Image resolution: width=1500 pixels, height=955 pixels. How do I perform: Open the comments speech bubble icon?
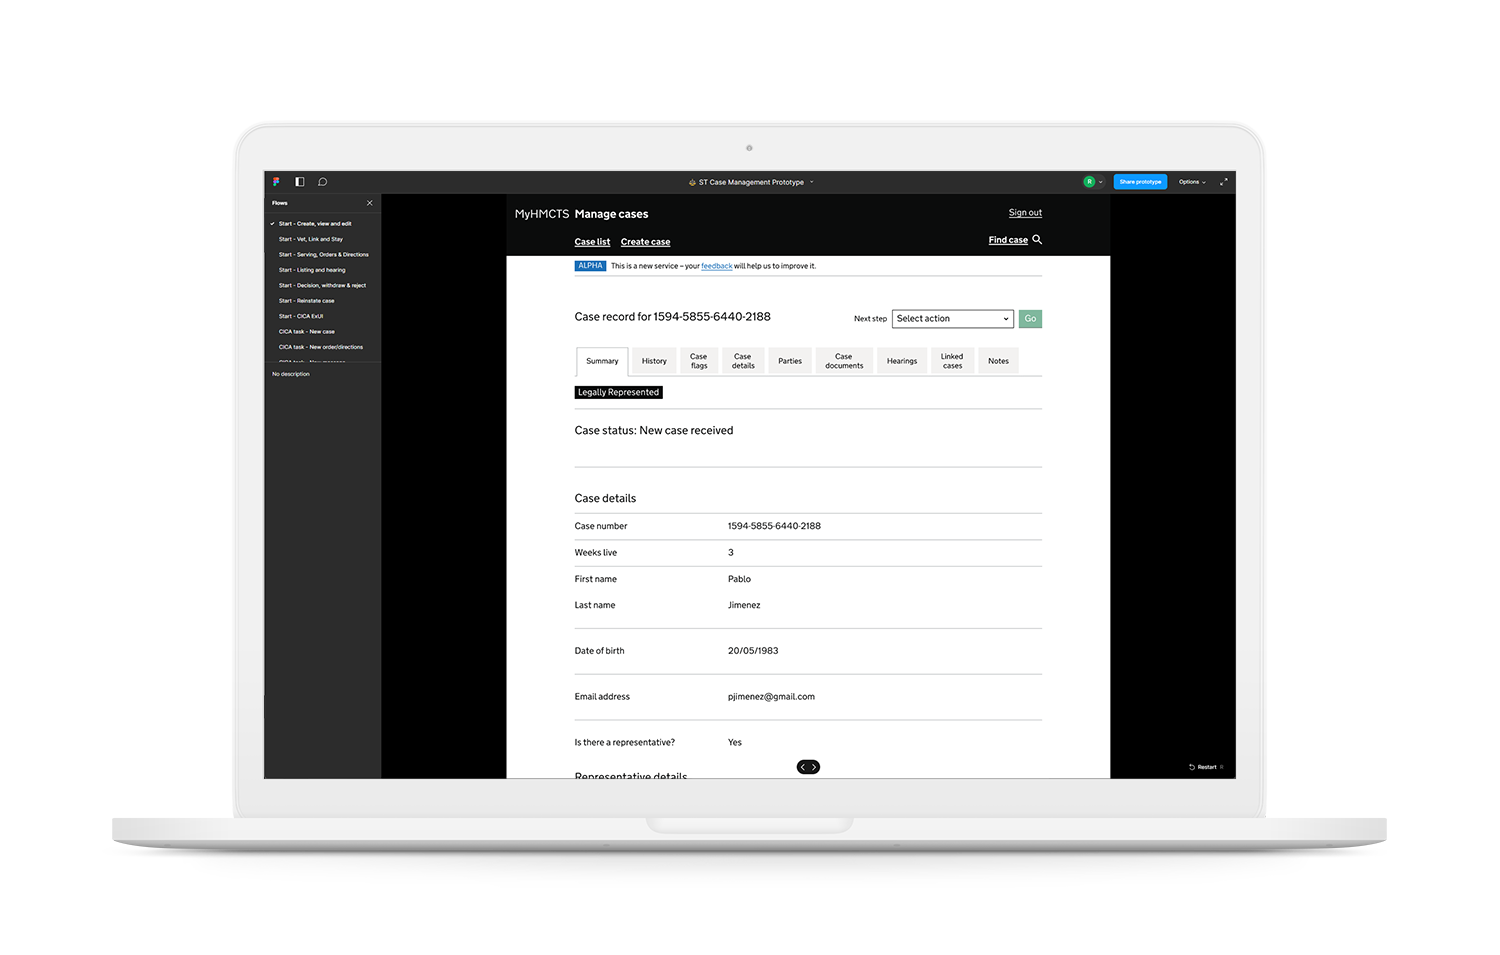(322, 182)
